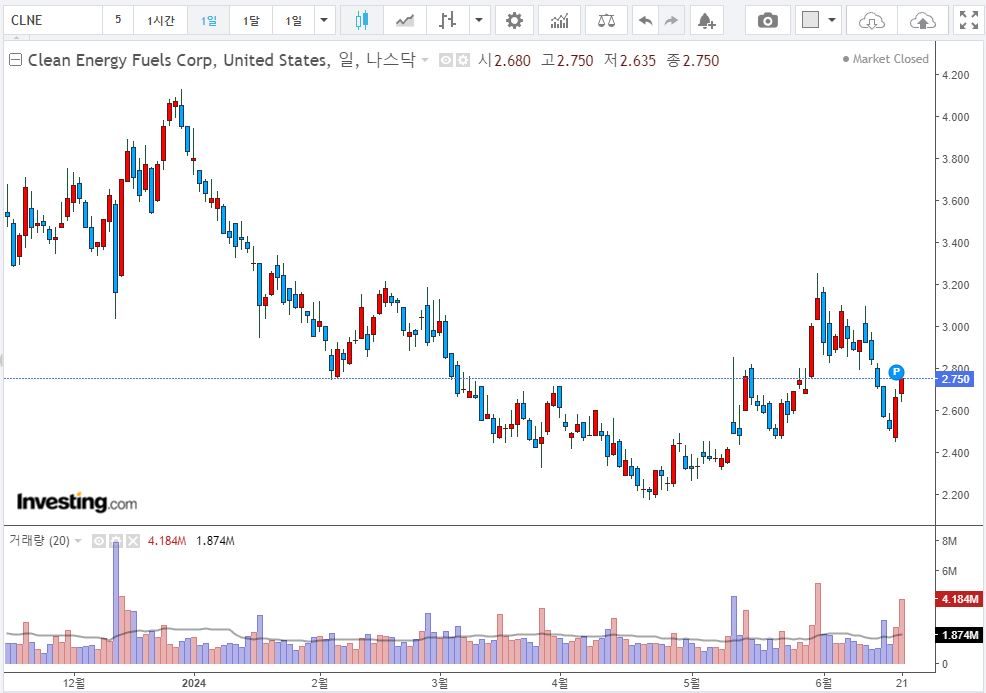Click the gray layout square swatch
Screen dimensions: 986x693
[811, 20]
